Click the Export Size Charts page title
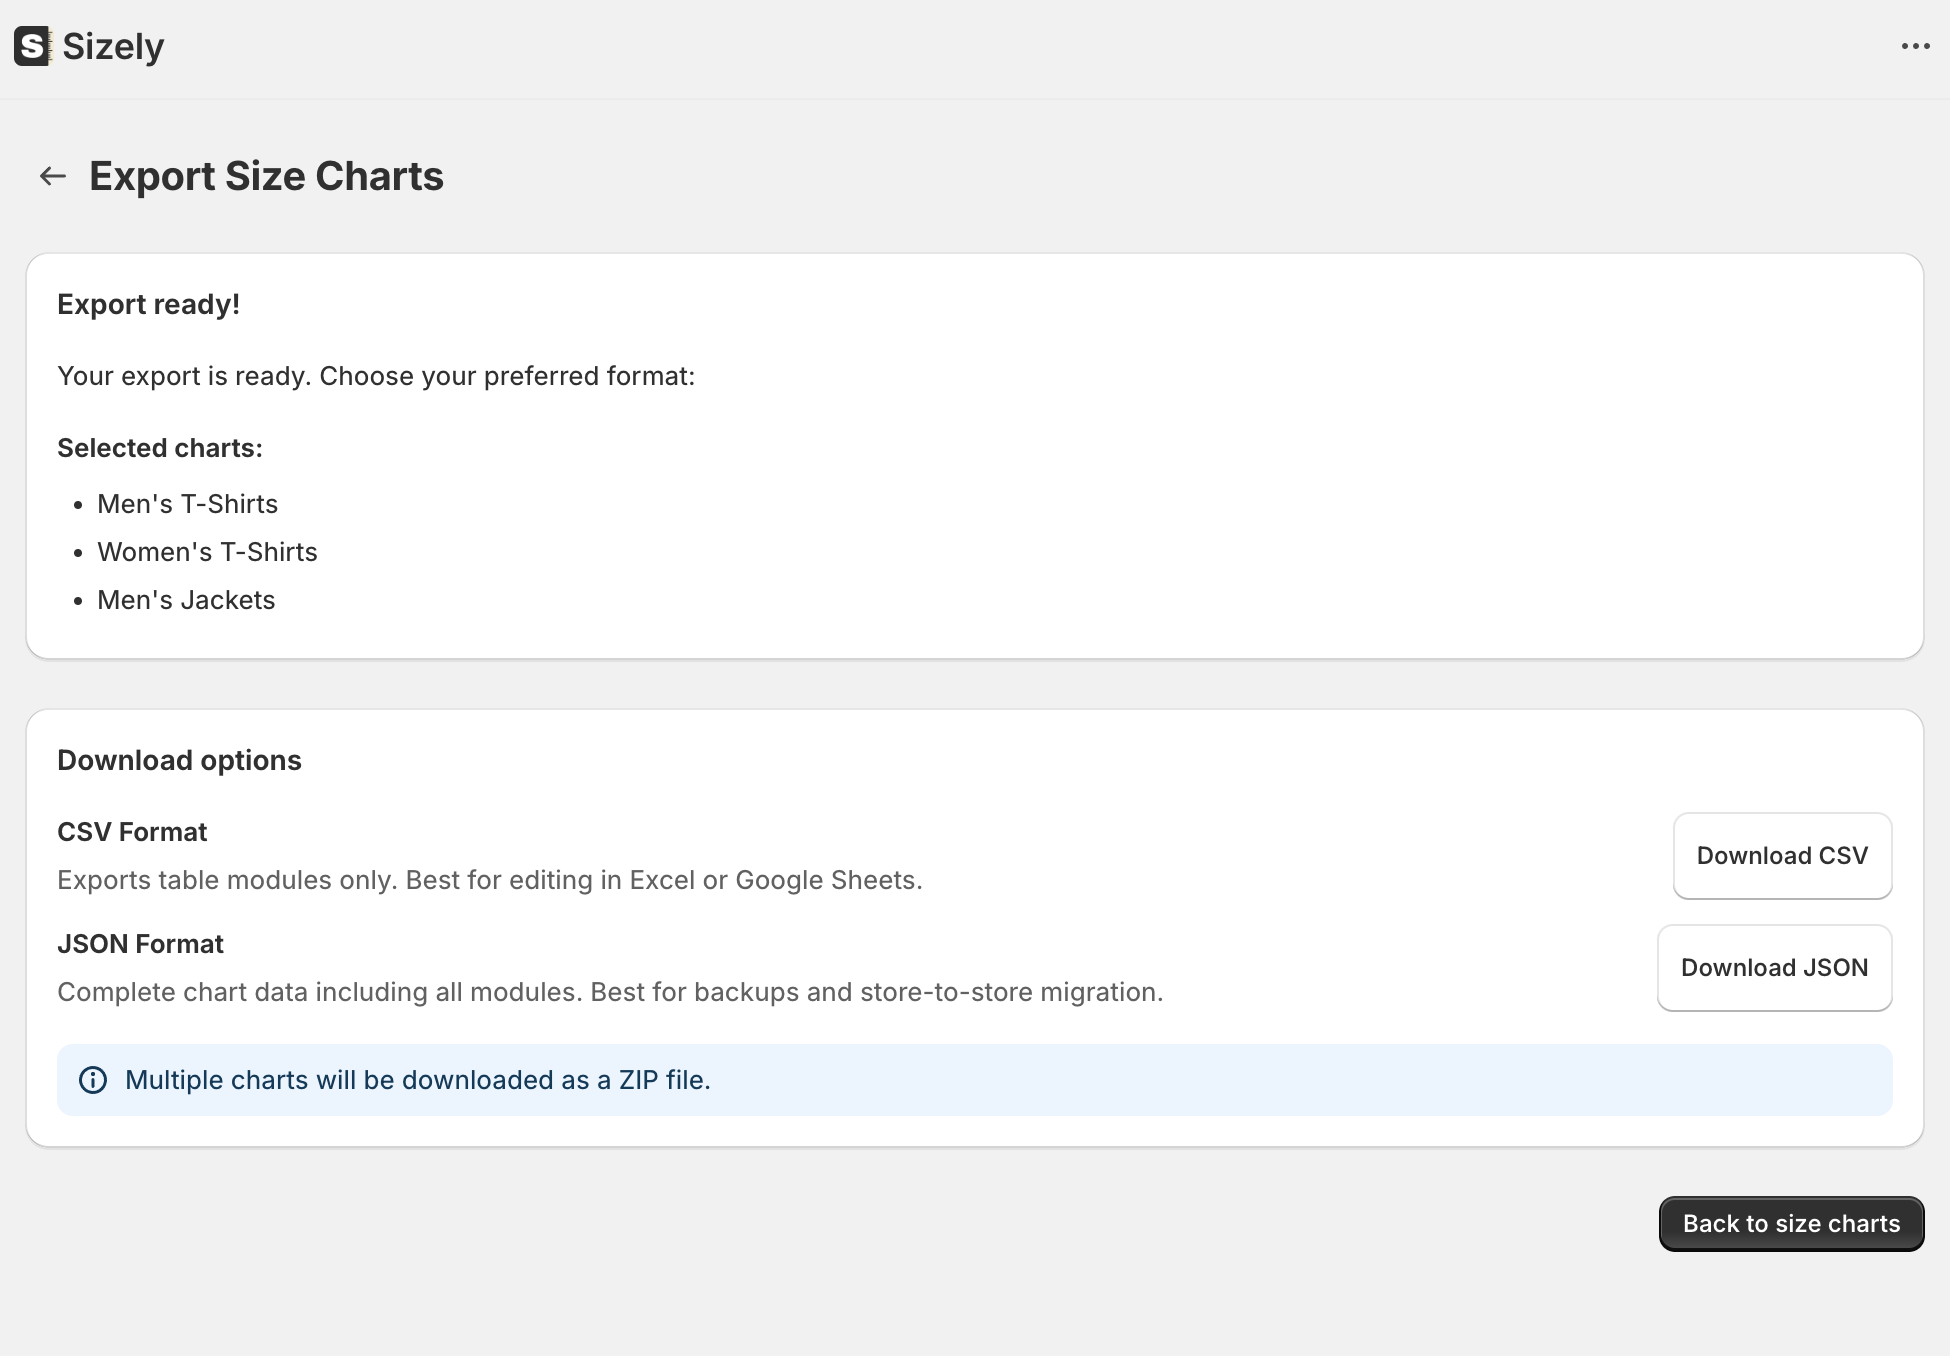Image resolution: width=1950 pixels, height=1356 pixels. (x=266, y=177)
